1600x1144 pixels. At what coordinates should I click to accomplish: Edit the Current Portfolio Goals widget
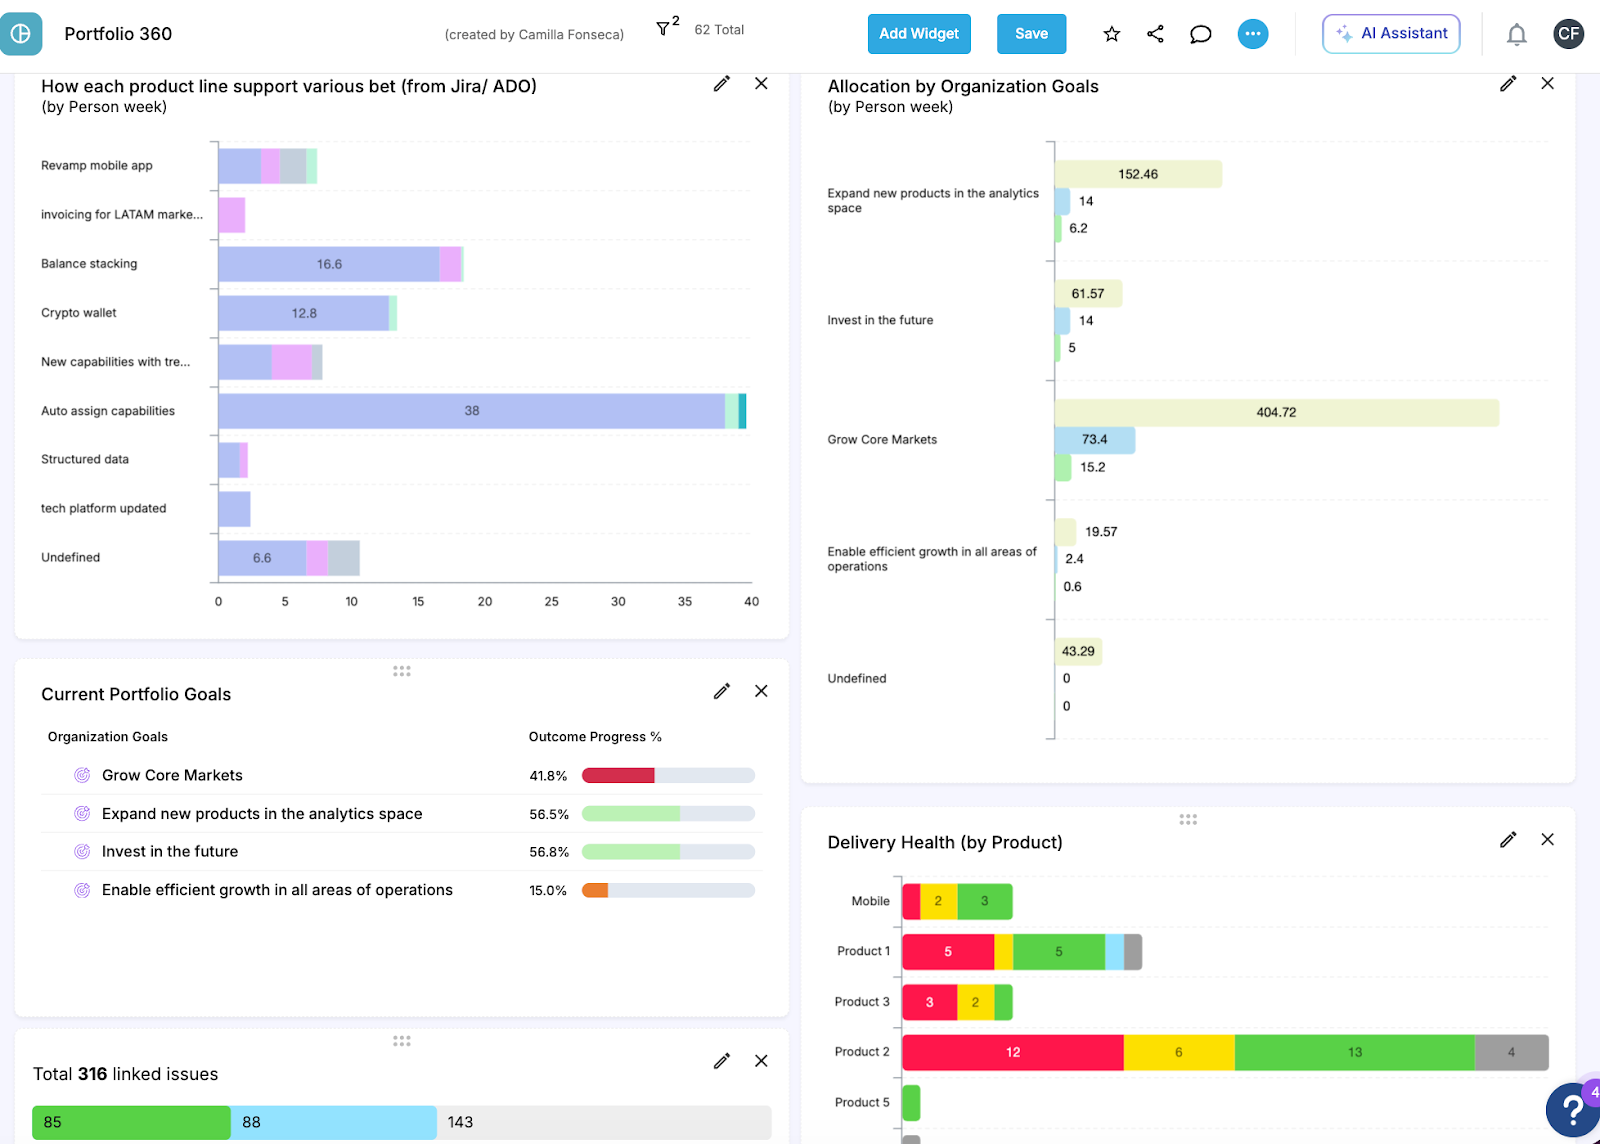click(x=721, y=691)
